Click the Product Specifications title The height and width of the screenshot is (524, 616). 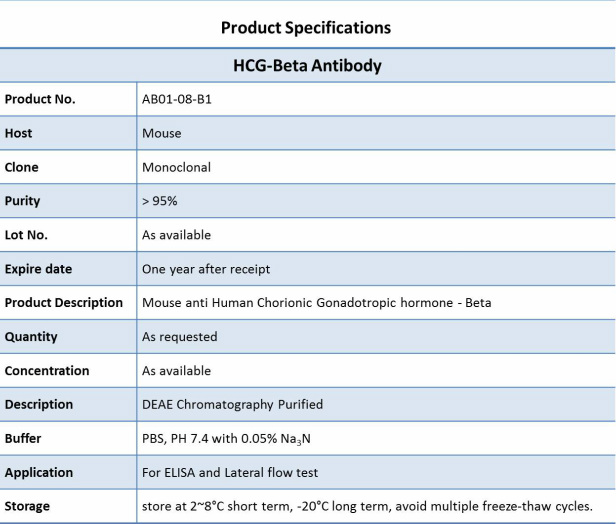(306, 28)
